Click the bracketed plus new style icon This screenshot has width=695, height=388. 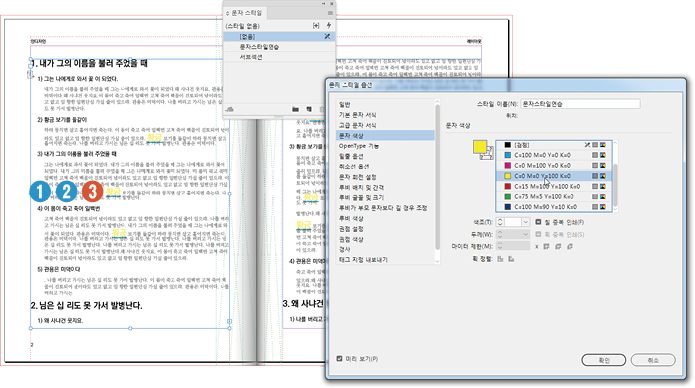tap(316, 26)
